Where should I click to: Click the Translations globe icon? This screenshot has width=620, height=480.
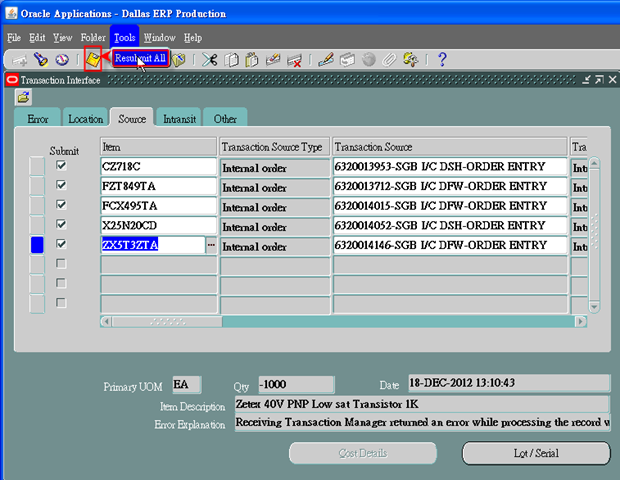369,60
